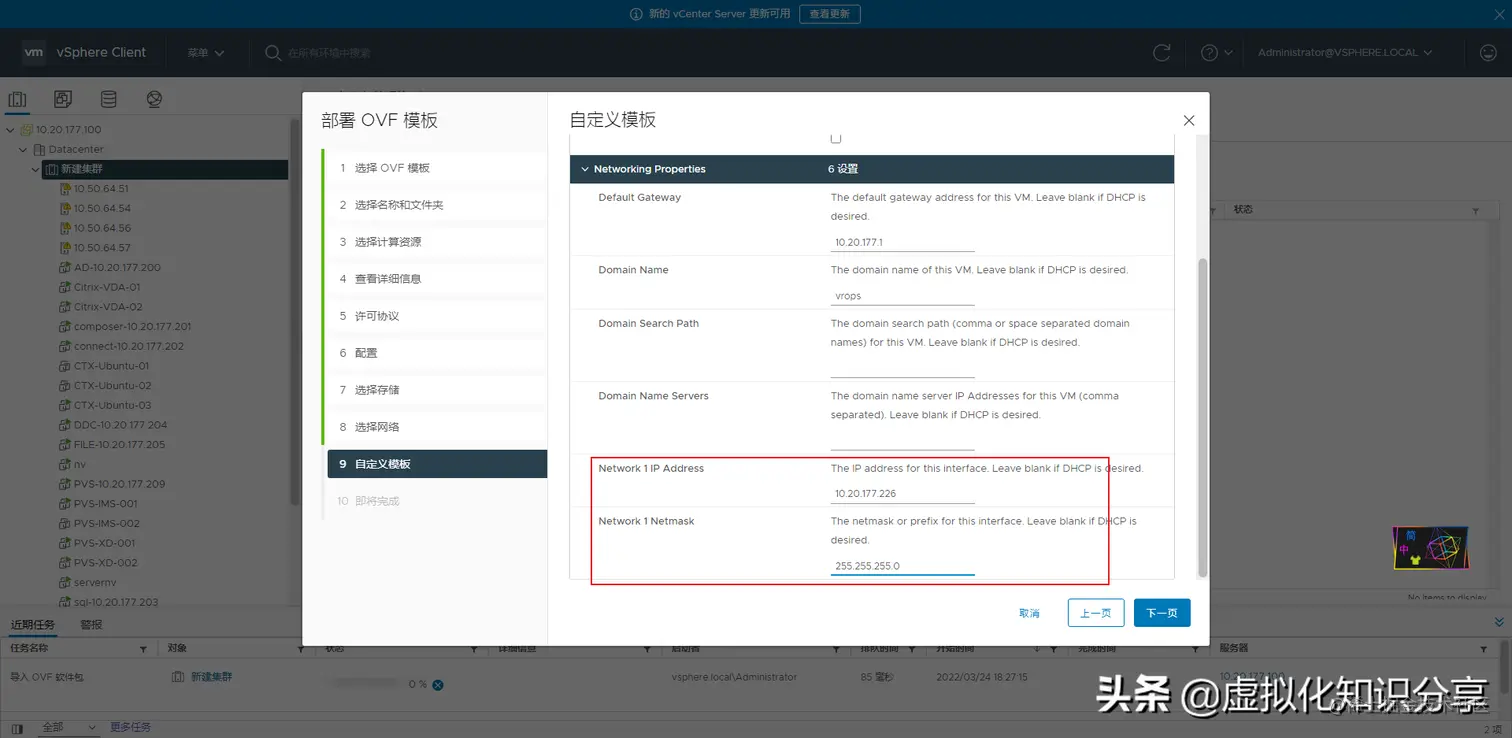Switch to the 警报 tab
Image resolution: width=1512 pixels, height=738 pixels.
pos(93,624)
